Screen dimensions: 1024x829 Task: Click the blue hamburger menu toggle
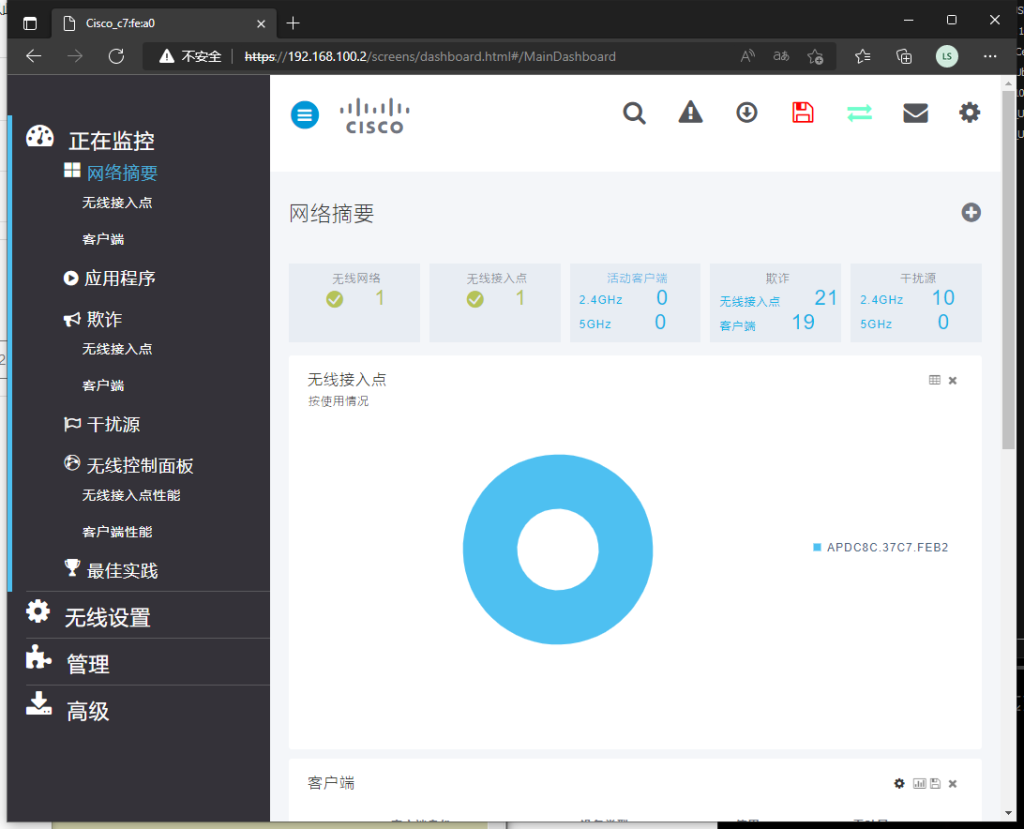coord(304,115)
